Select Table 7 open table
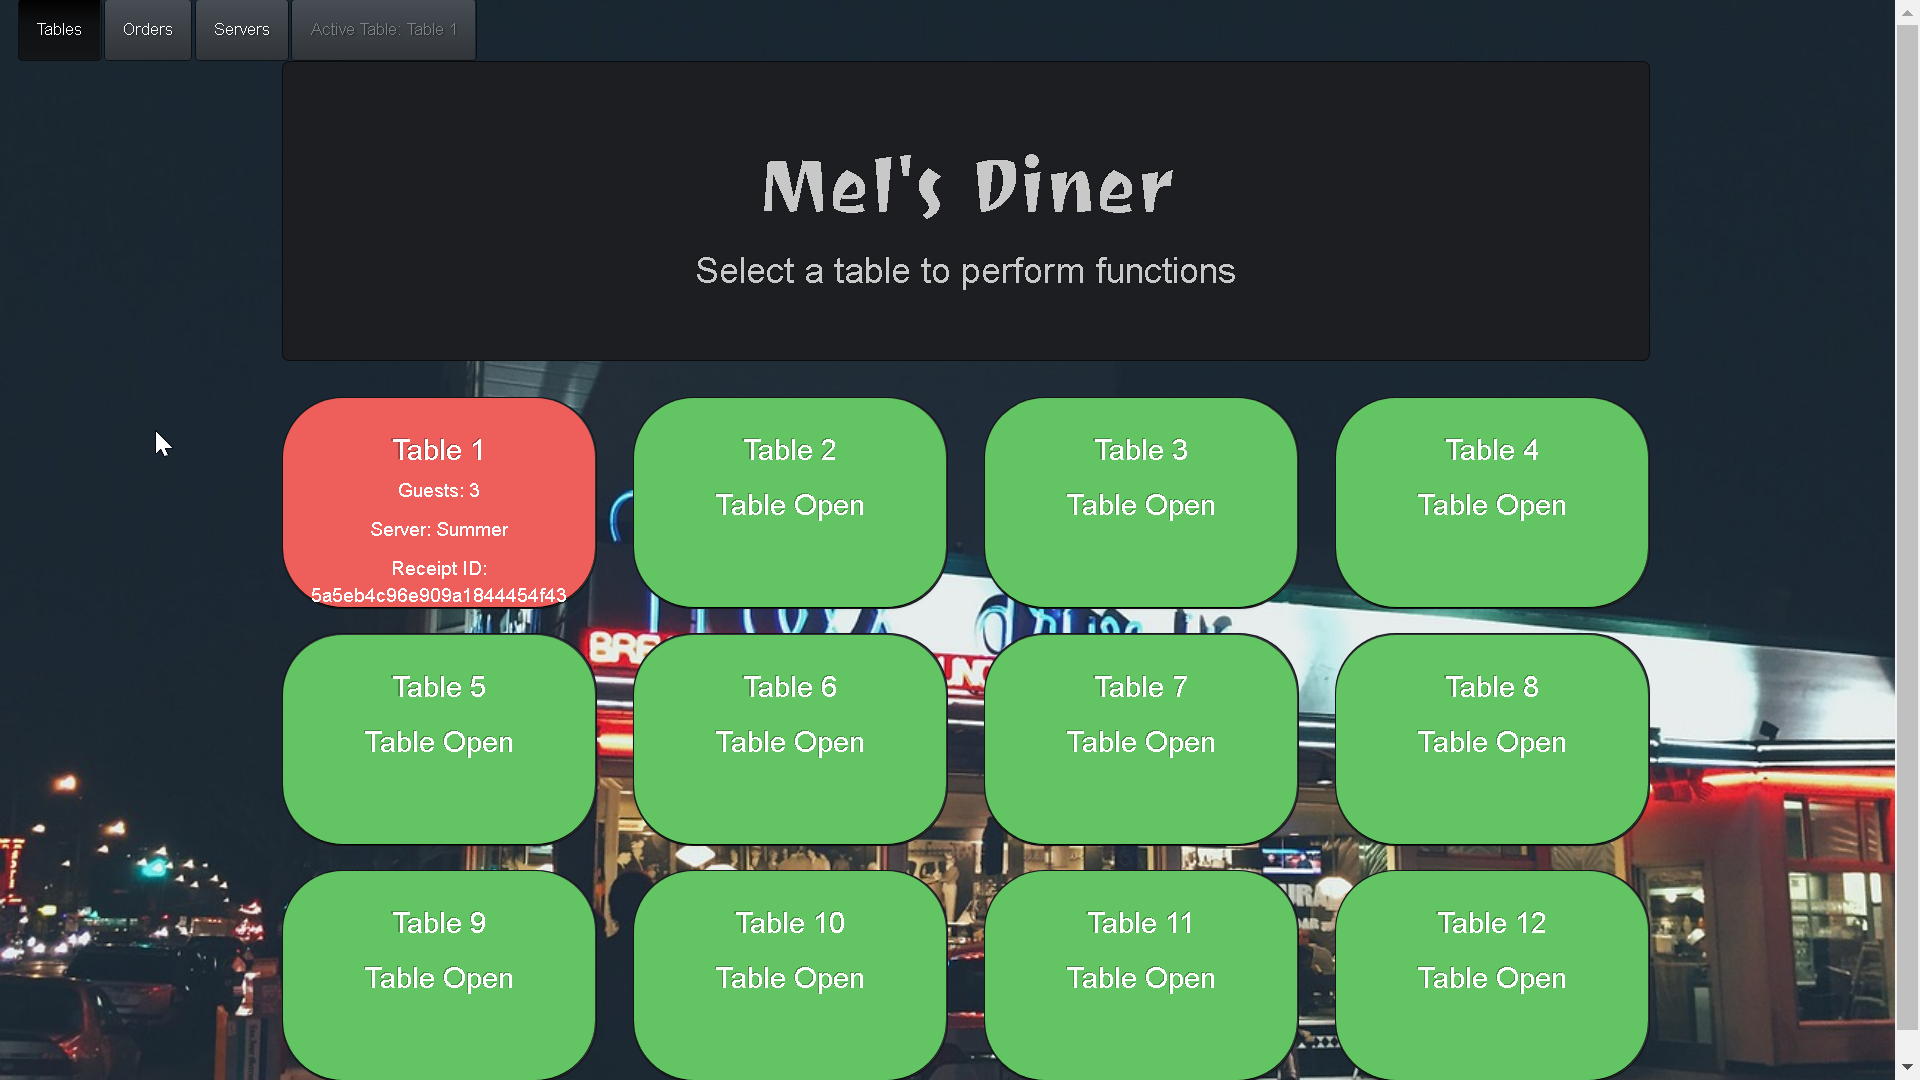This screenshot has height=1080, width=1920. 1139,737
